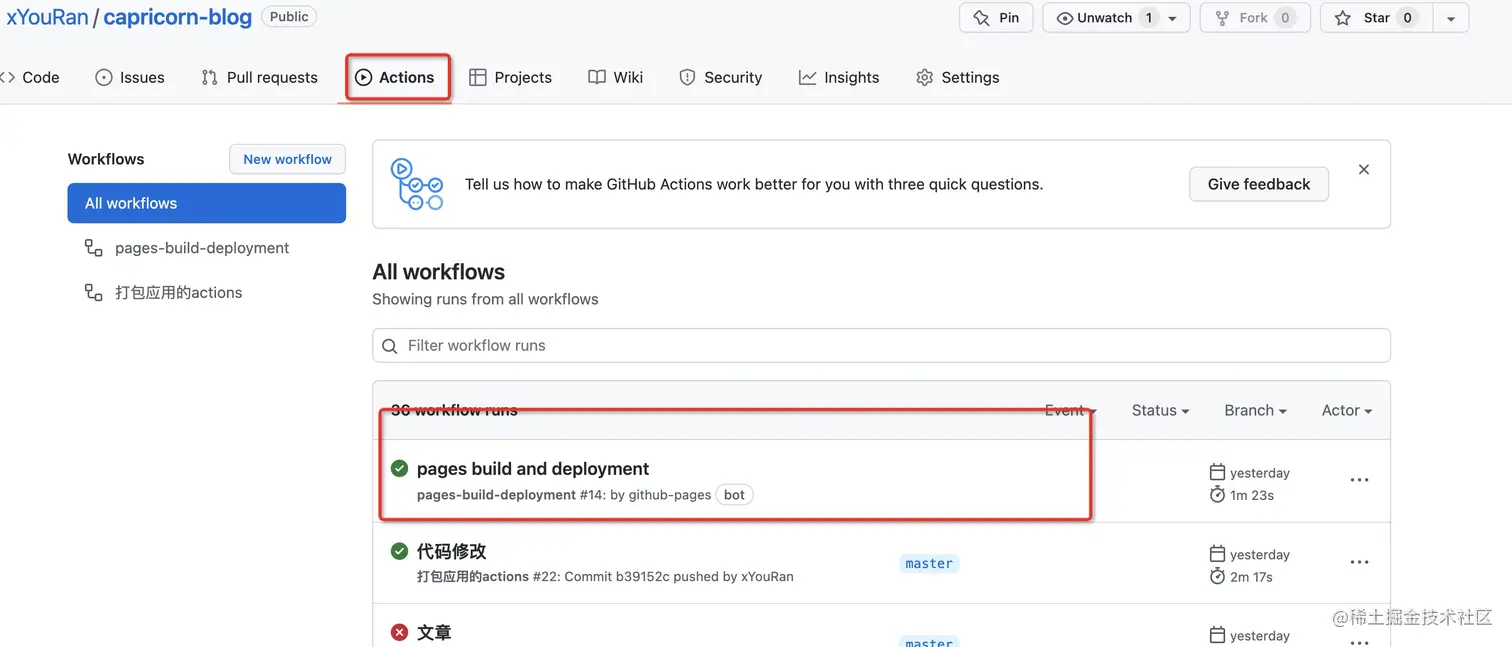Click the New workflow button

287,159
